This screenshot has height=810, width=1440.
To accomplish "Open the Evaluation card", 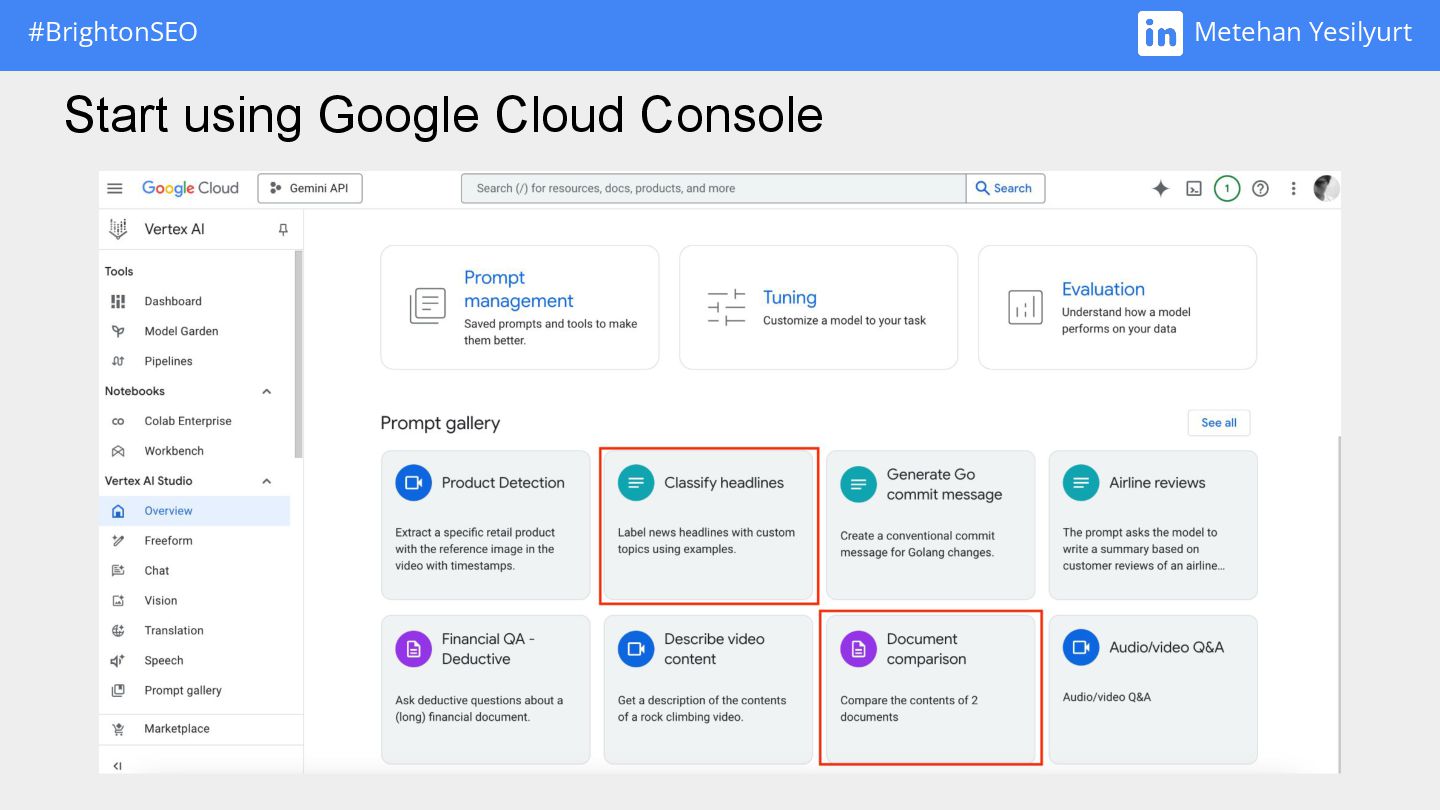I will click(x=1117, y=308).
